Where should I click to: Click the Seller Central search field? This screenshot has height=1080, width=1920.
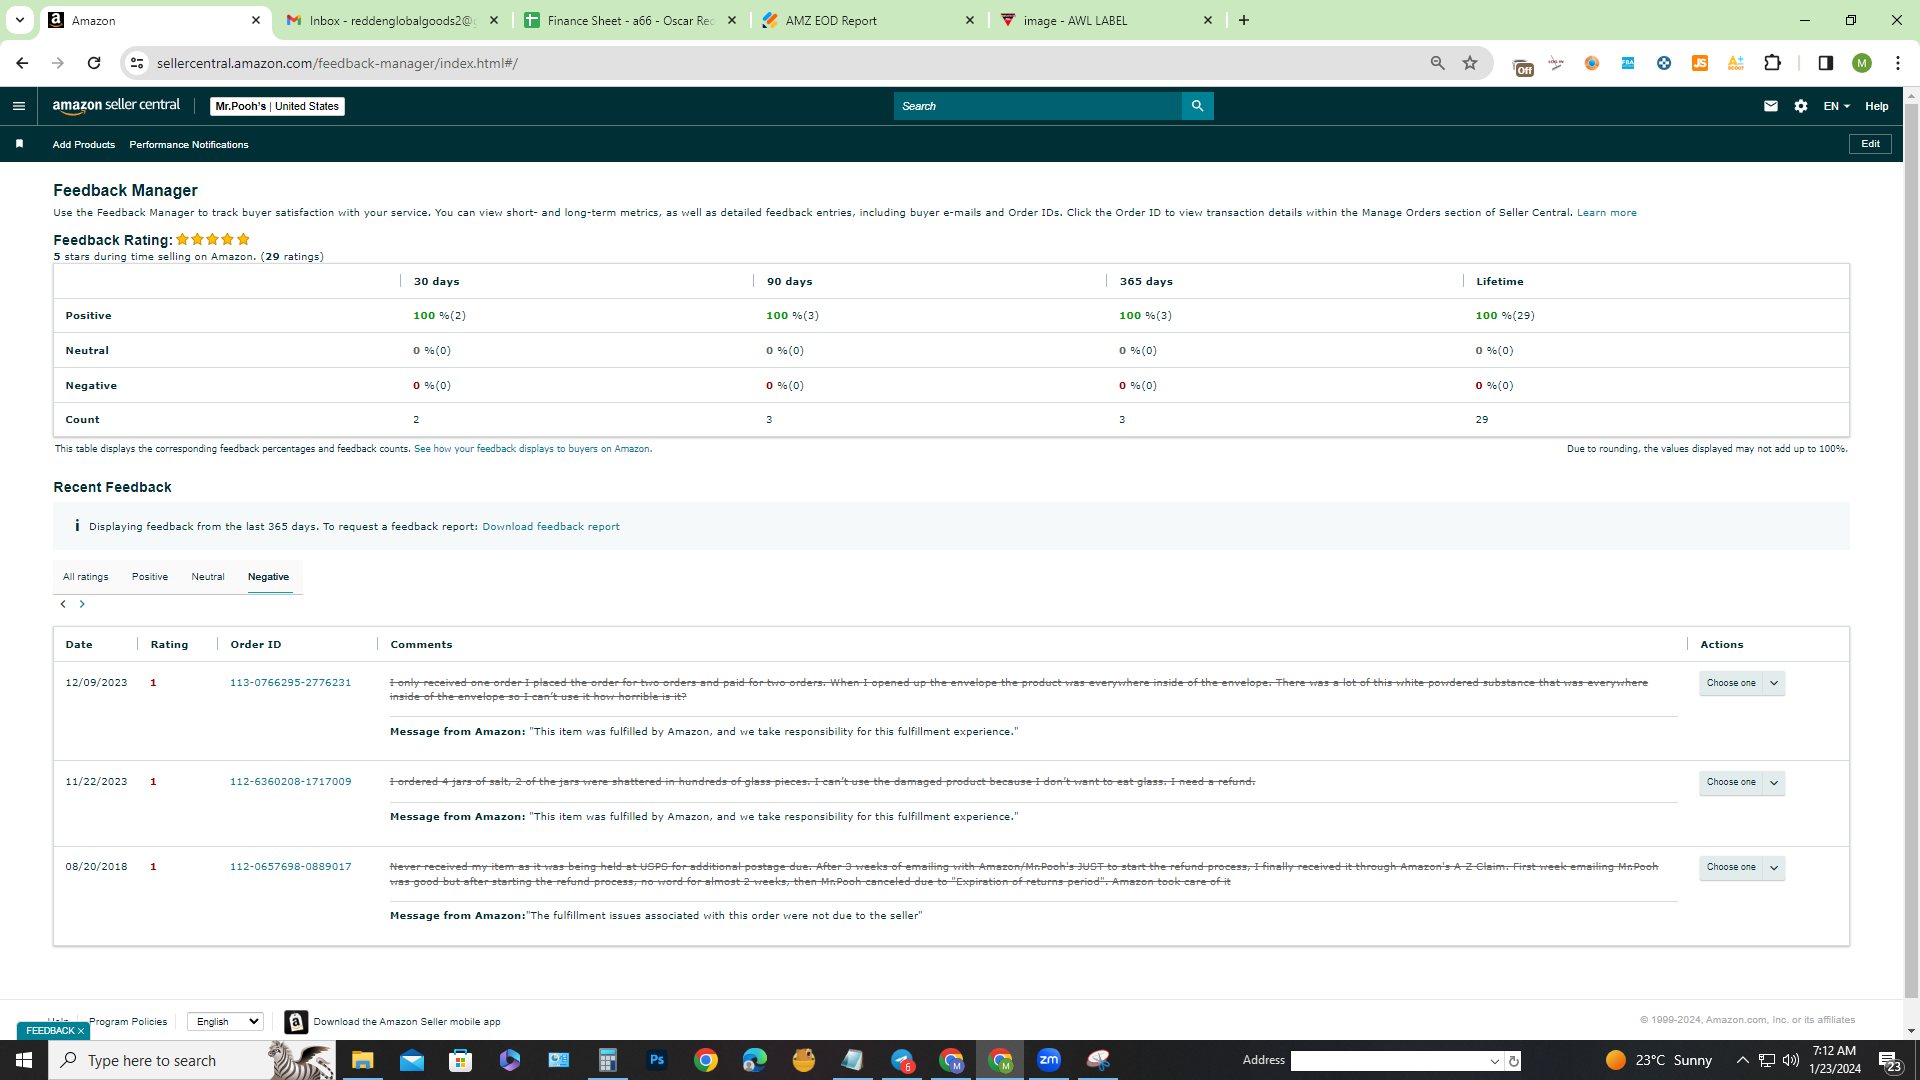1038,106
